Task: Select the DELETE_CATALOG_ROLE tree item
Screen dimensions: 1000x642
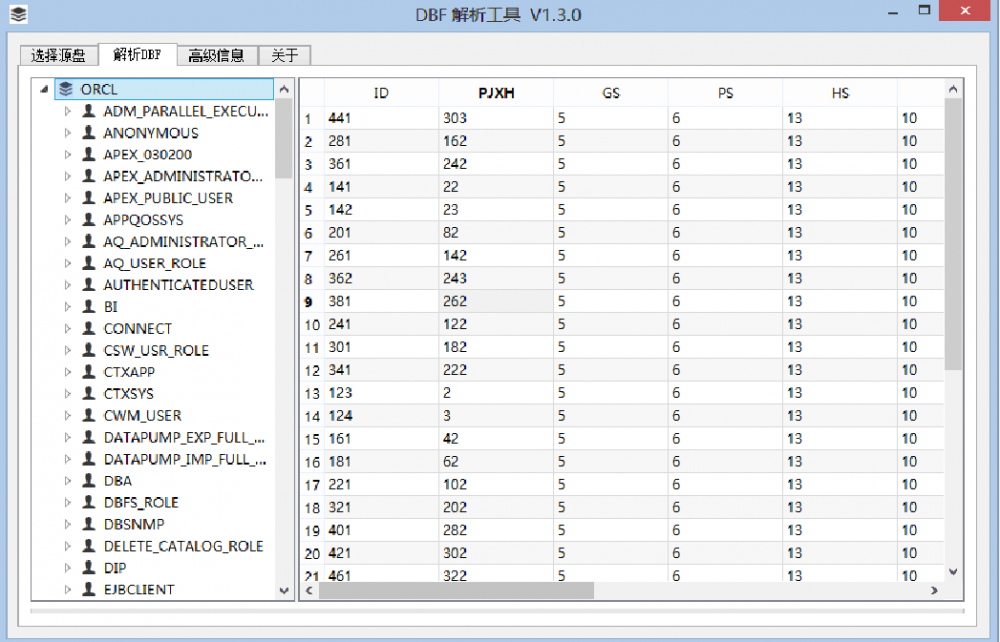Action: tap(184, 546)
